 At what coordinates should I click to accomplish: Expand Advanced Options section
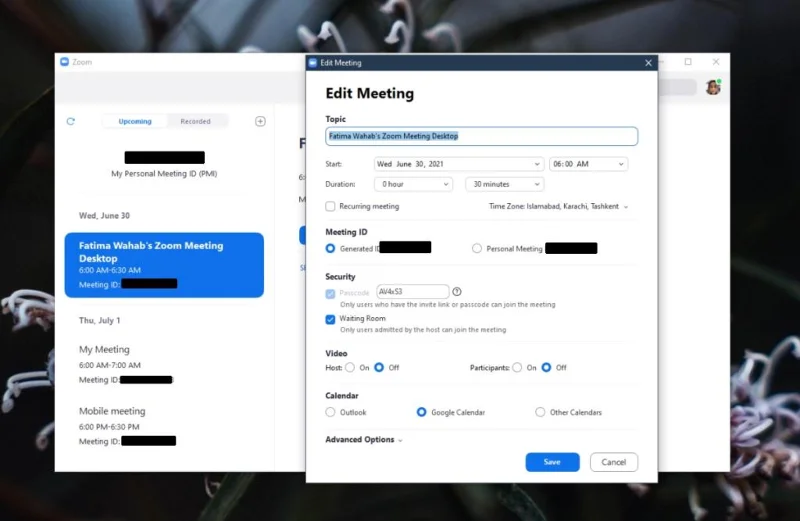coord(364,439)
